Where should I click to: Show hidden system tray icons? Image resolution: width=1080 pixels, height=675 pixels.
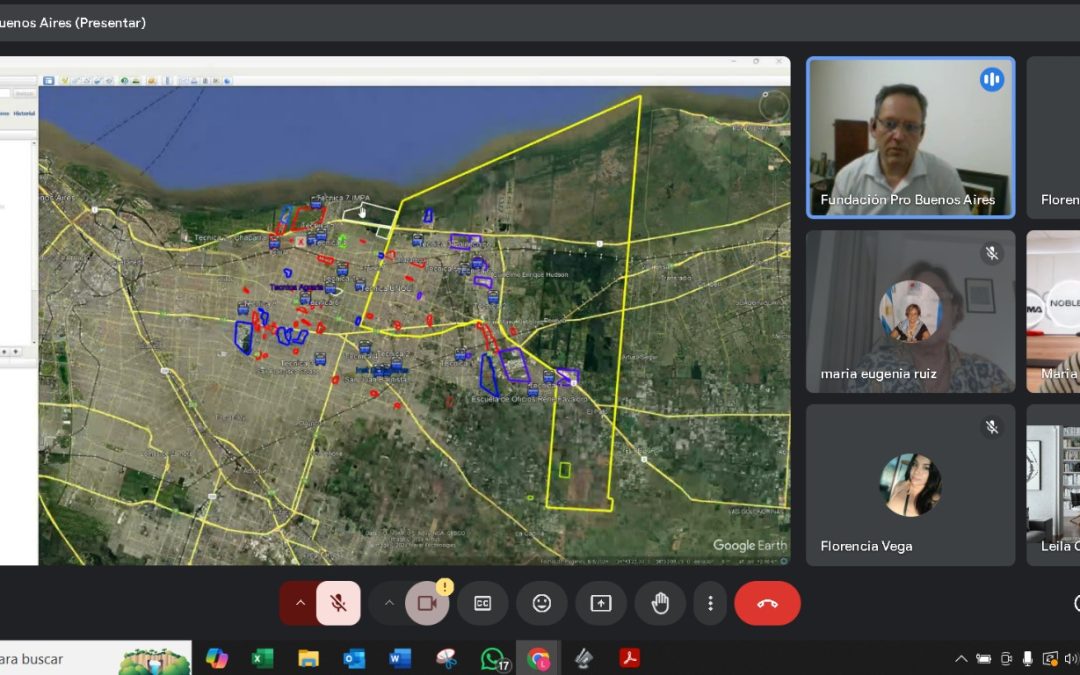pyautogui.click(x=961, y=659)
